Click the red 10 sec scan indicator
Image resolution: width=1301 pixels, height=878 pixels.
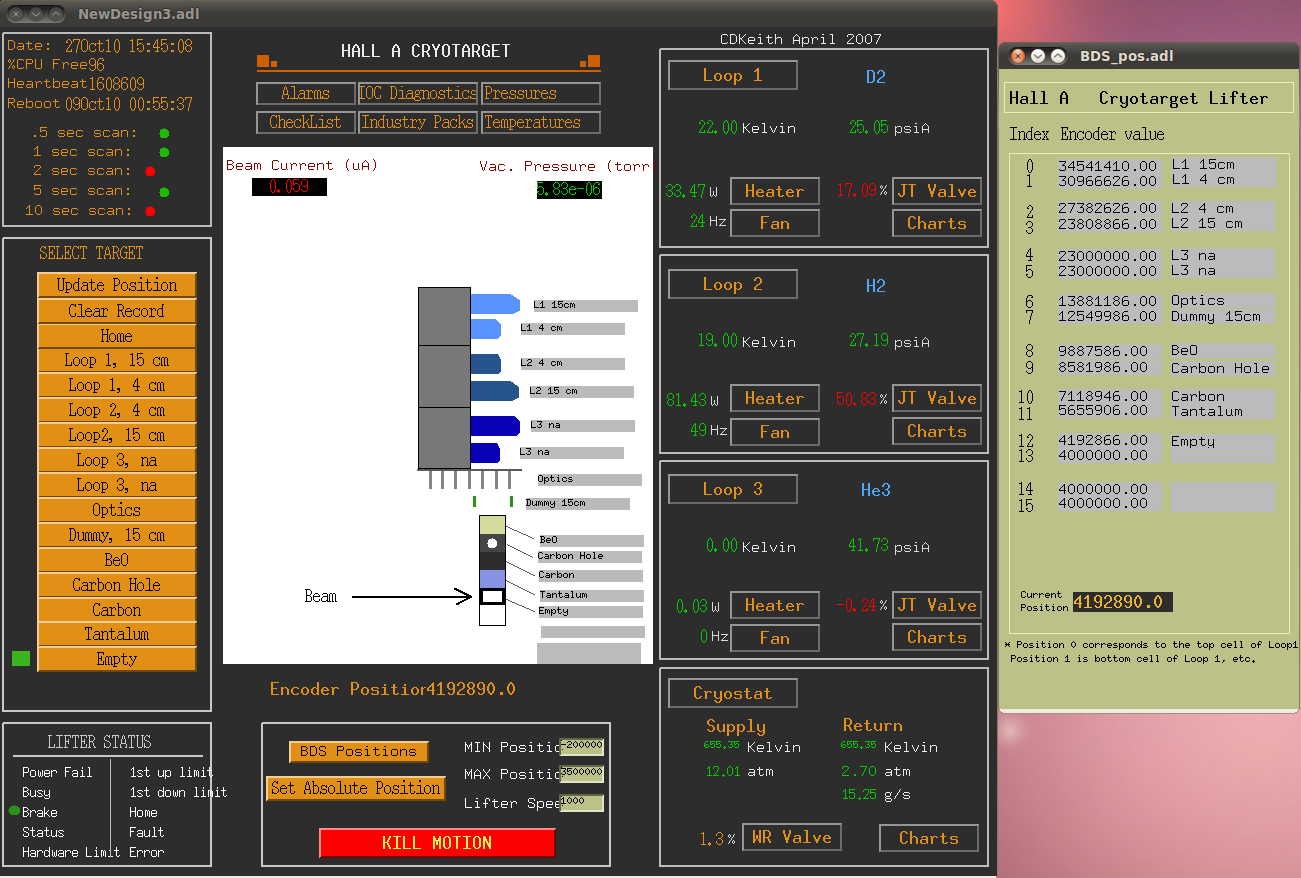151,210
